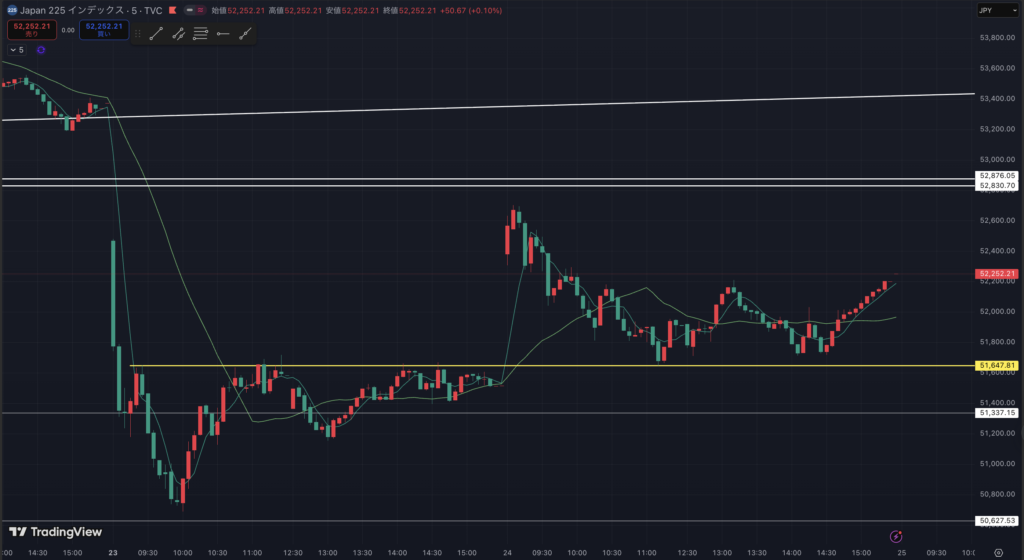Click the red sell button 52,252.21

point(31,30)
